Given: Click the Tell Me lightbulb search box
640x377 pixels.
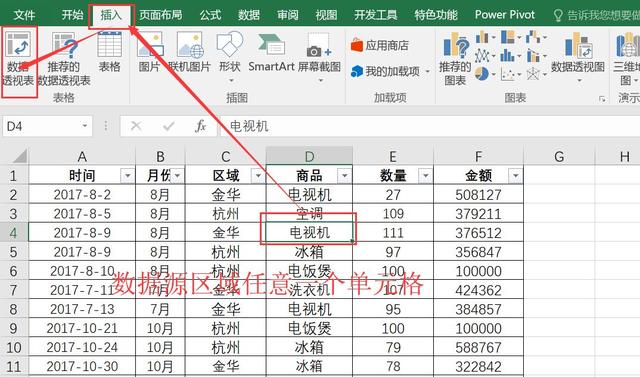Looking at the screenshot, I should tap(596, 15).
